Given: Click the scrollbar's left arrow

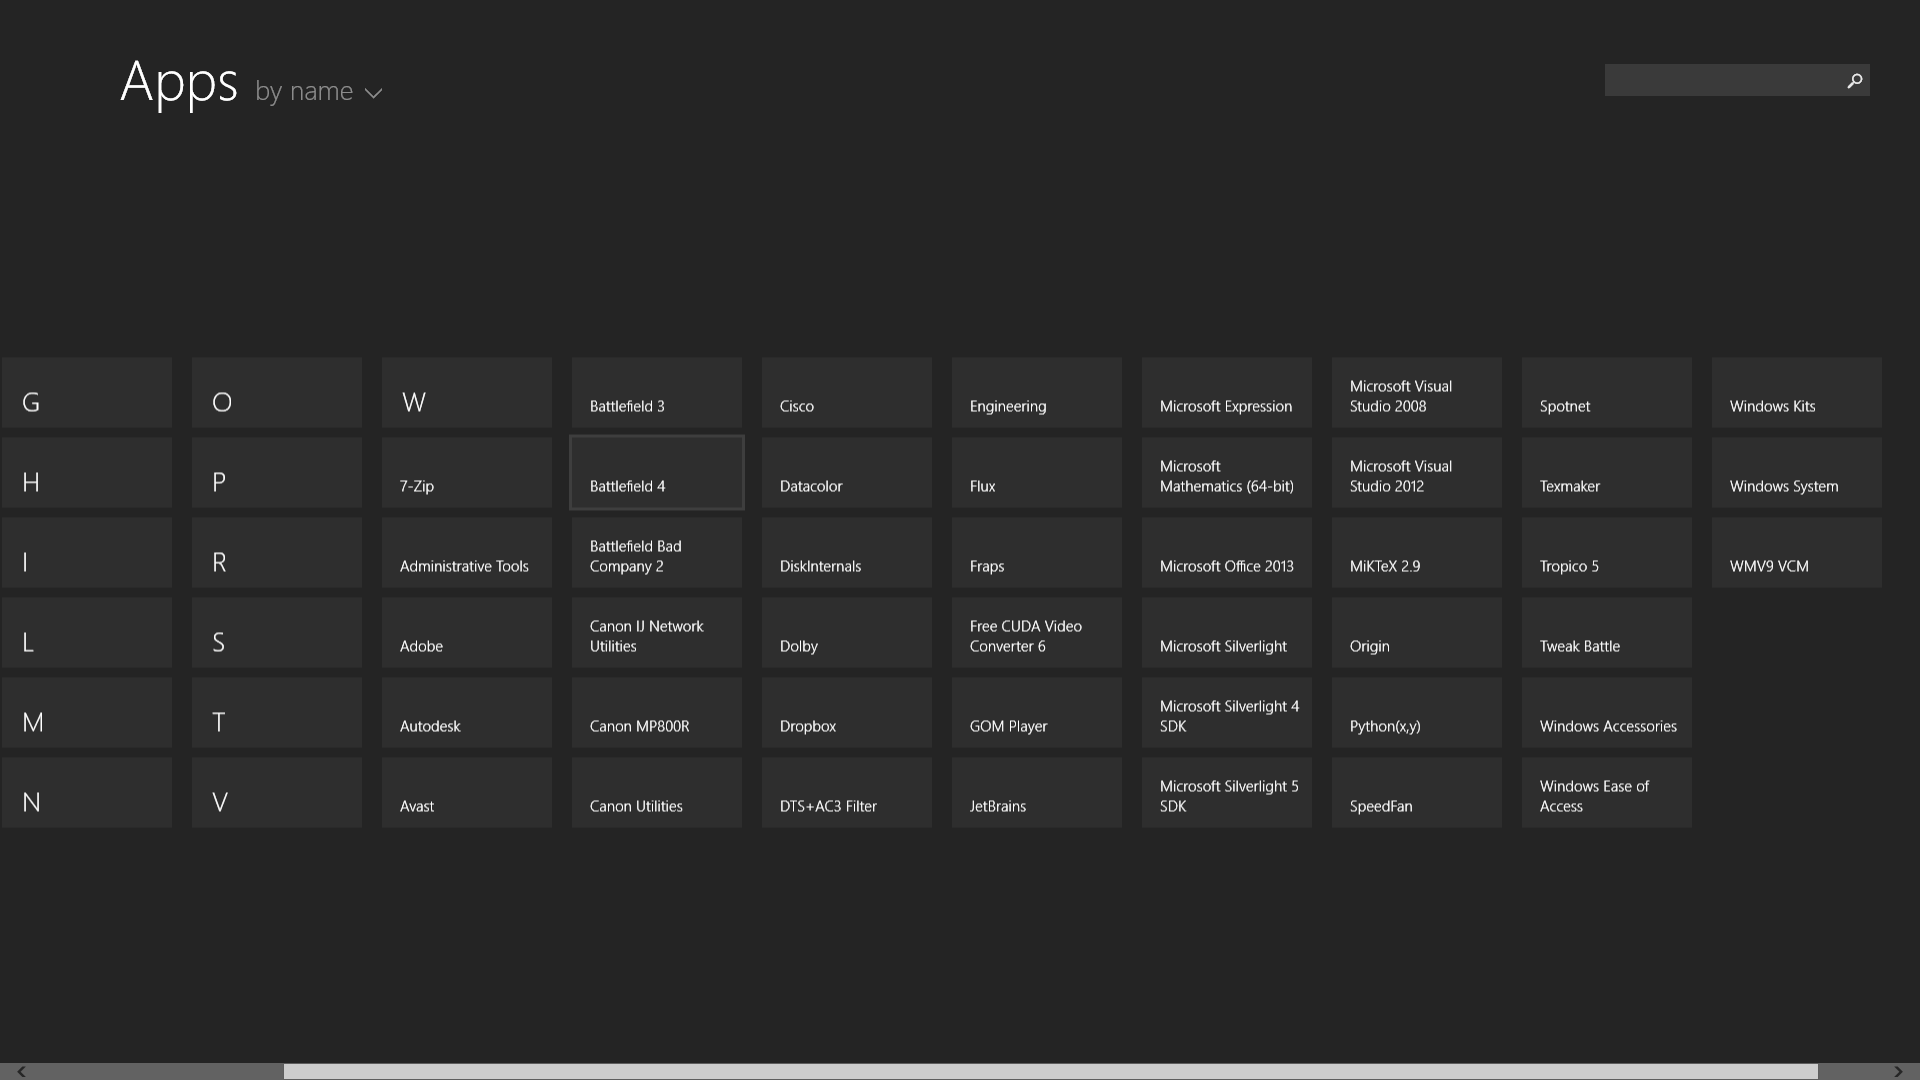Looking at the screenshot, I should point(21,1071).
